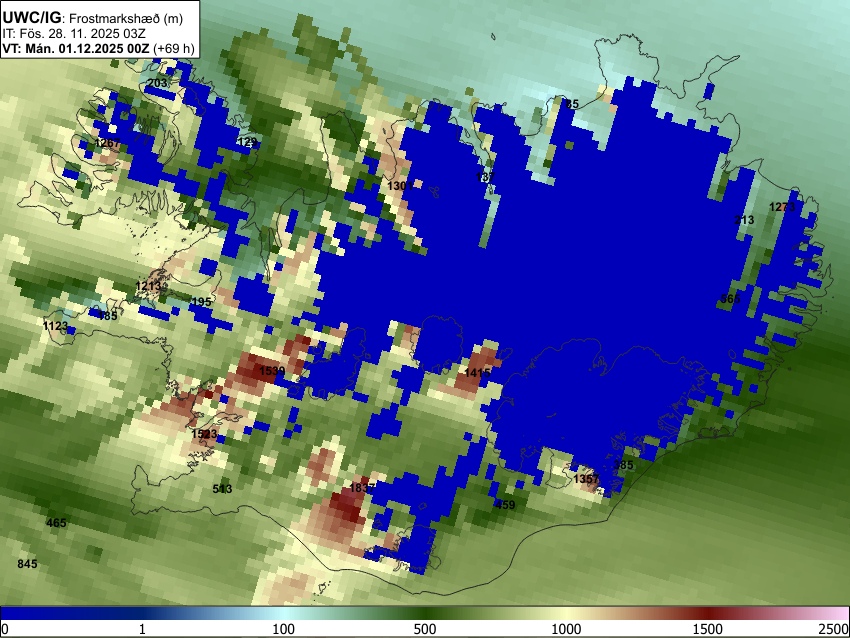850x638 pixels.
Task: Click the legend tick label '0'
Action: tap(5, 629)
